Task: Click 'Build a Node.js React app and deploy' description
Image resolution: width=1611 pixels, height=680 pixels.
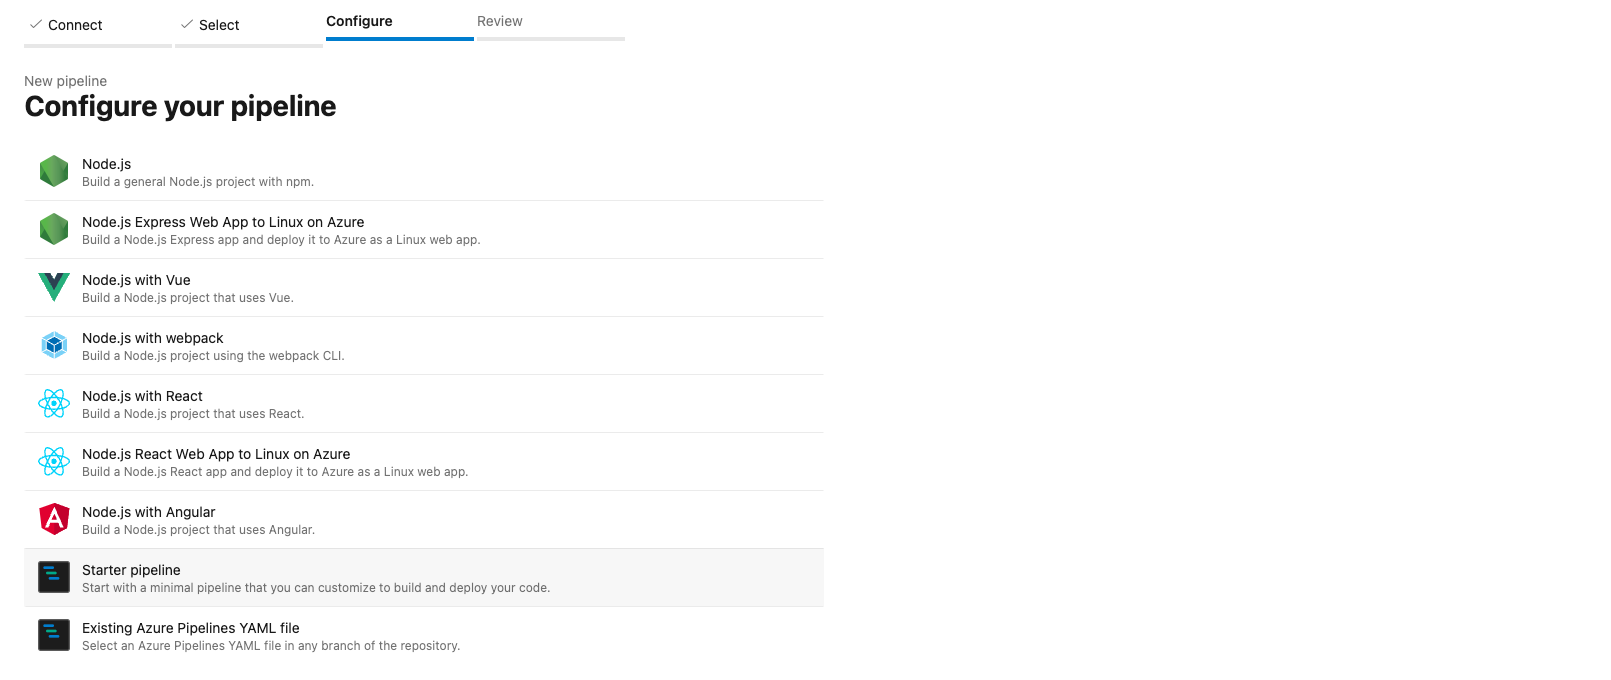Action: pos(275,472)
